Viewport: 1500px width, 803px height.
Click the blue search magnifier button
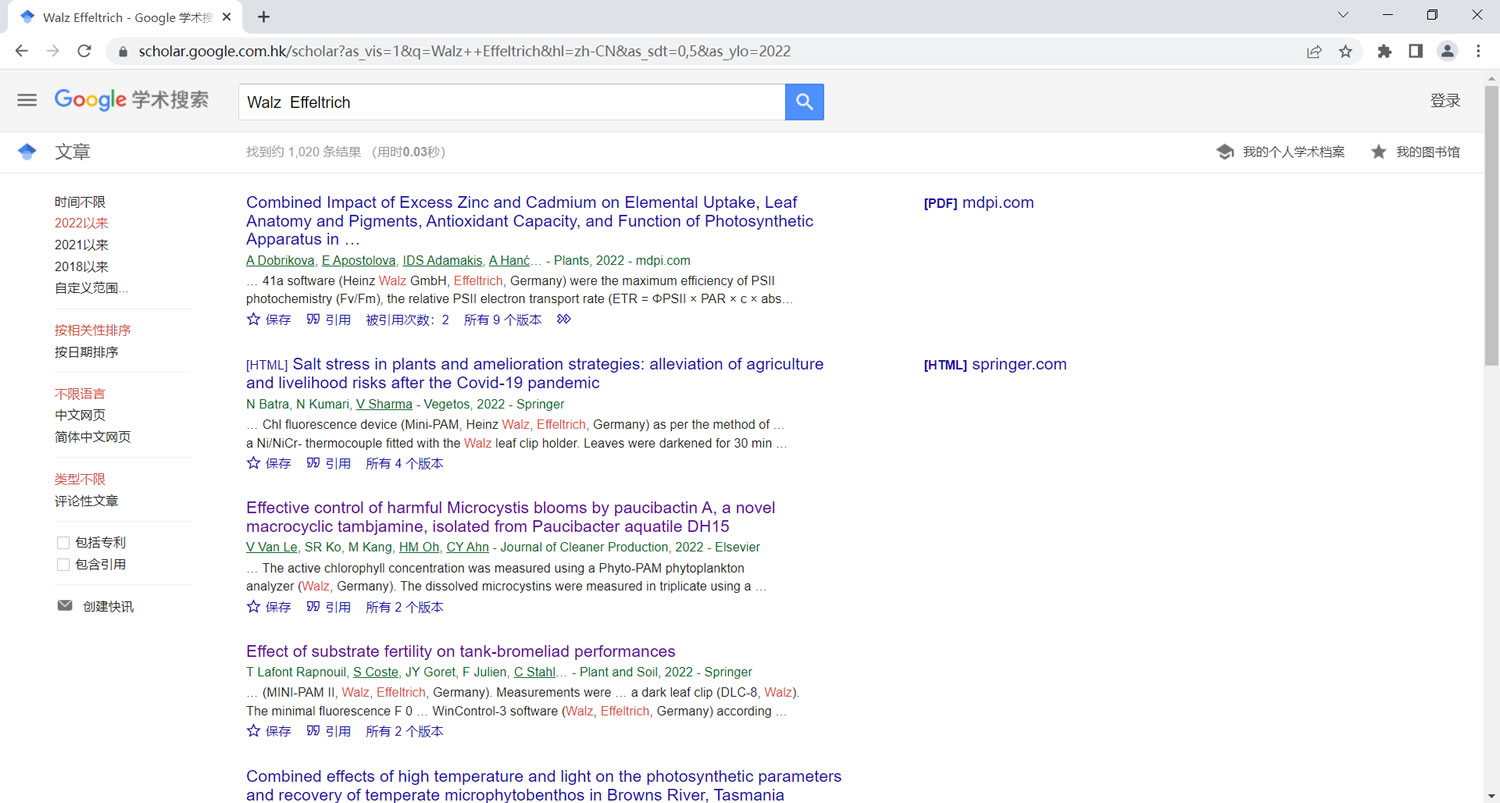tap(804, 102)
